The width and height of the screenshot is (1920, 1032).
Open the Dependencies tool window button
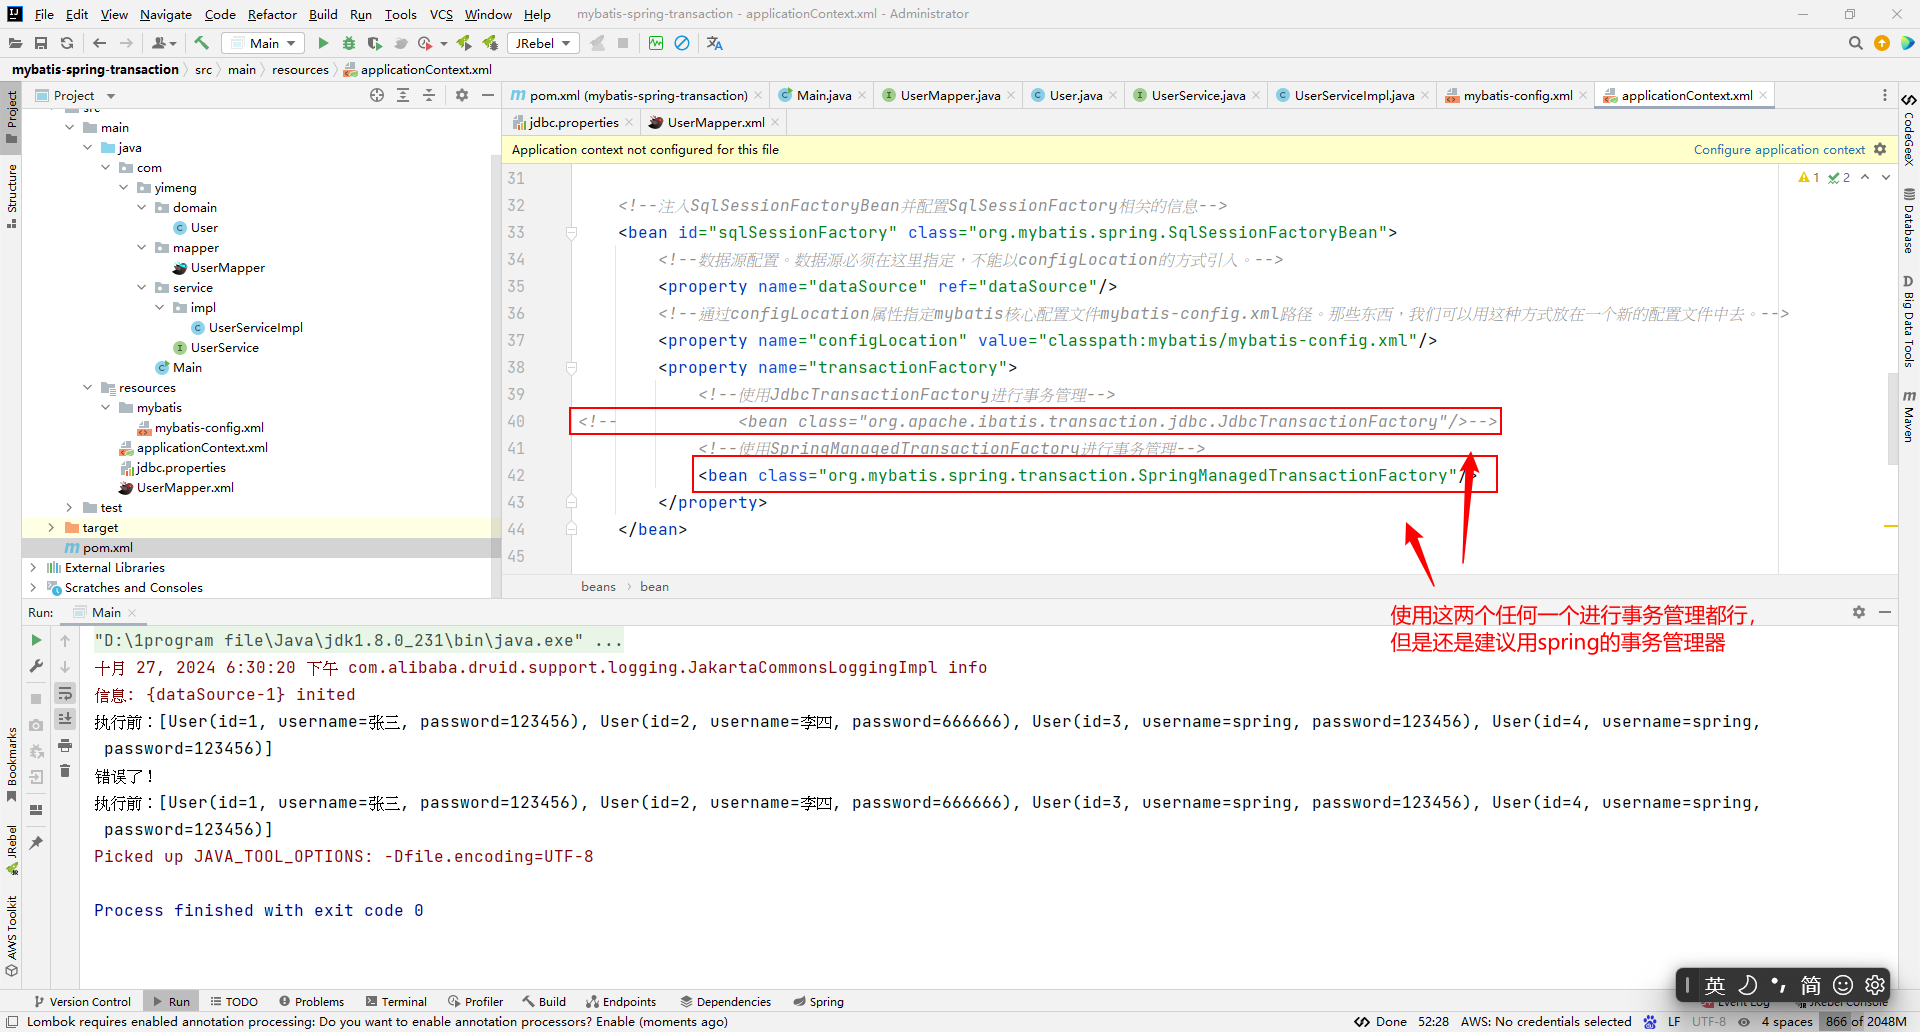coord(725,1001)
